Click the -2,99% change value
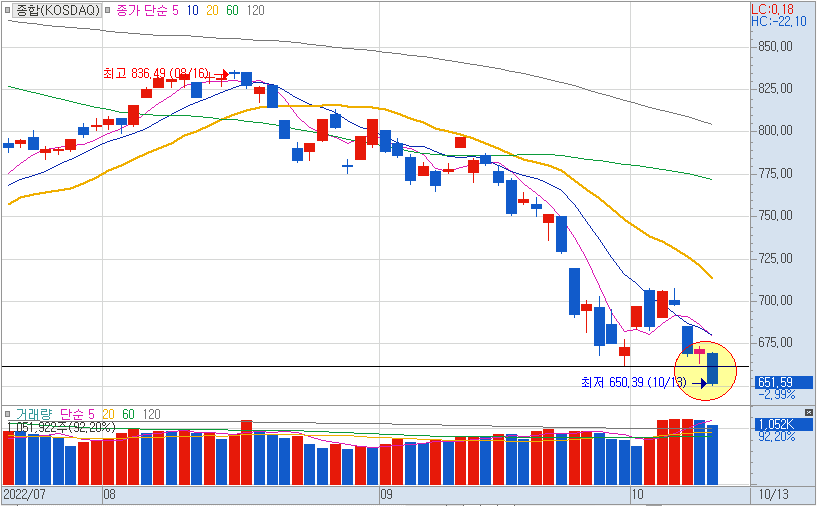The width and height of the screenshot is (817, 506). point(777,394)
